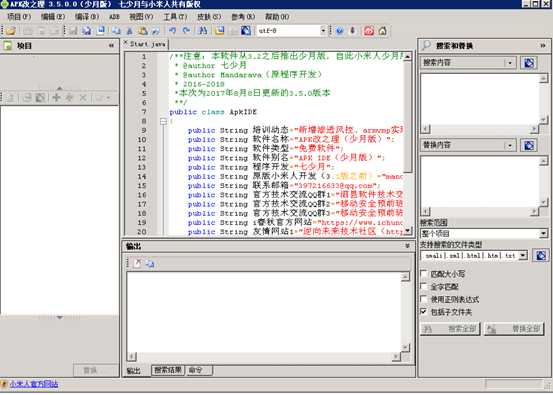Click the plus icon in project panel toolbar

[x=56, y=97]
